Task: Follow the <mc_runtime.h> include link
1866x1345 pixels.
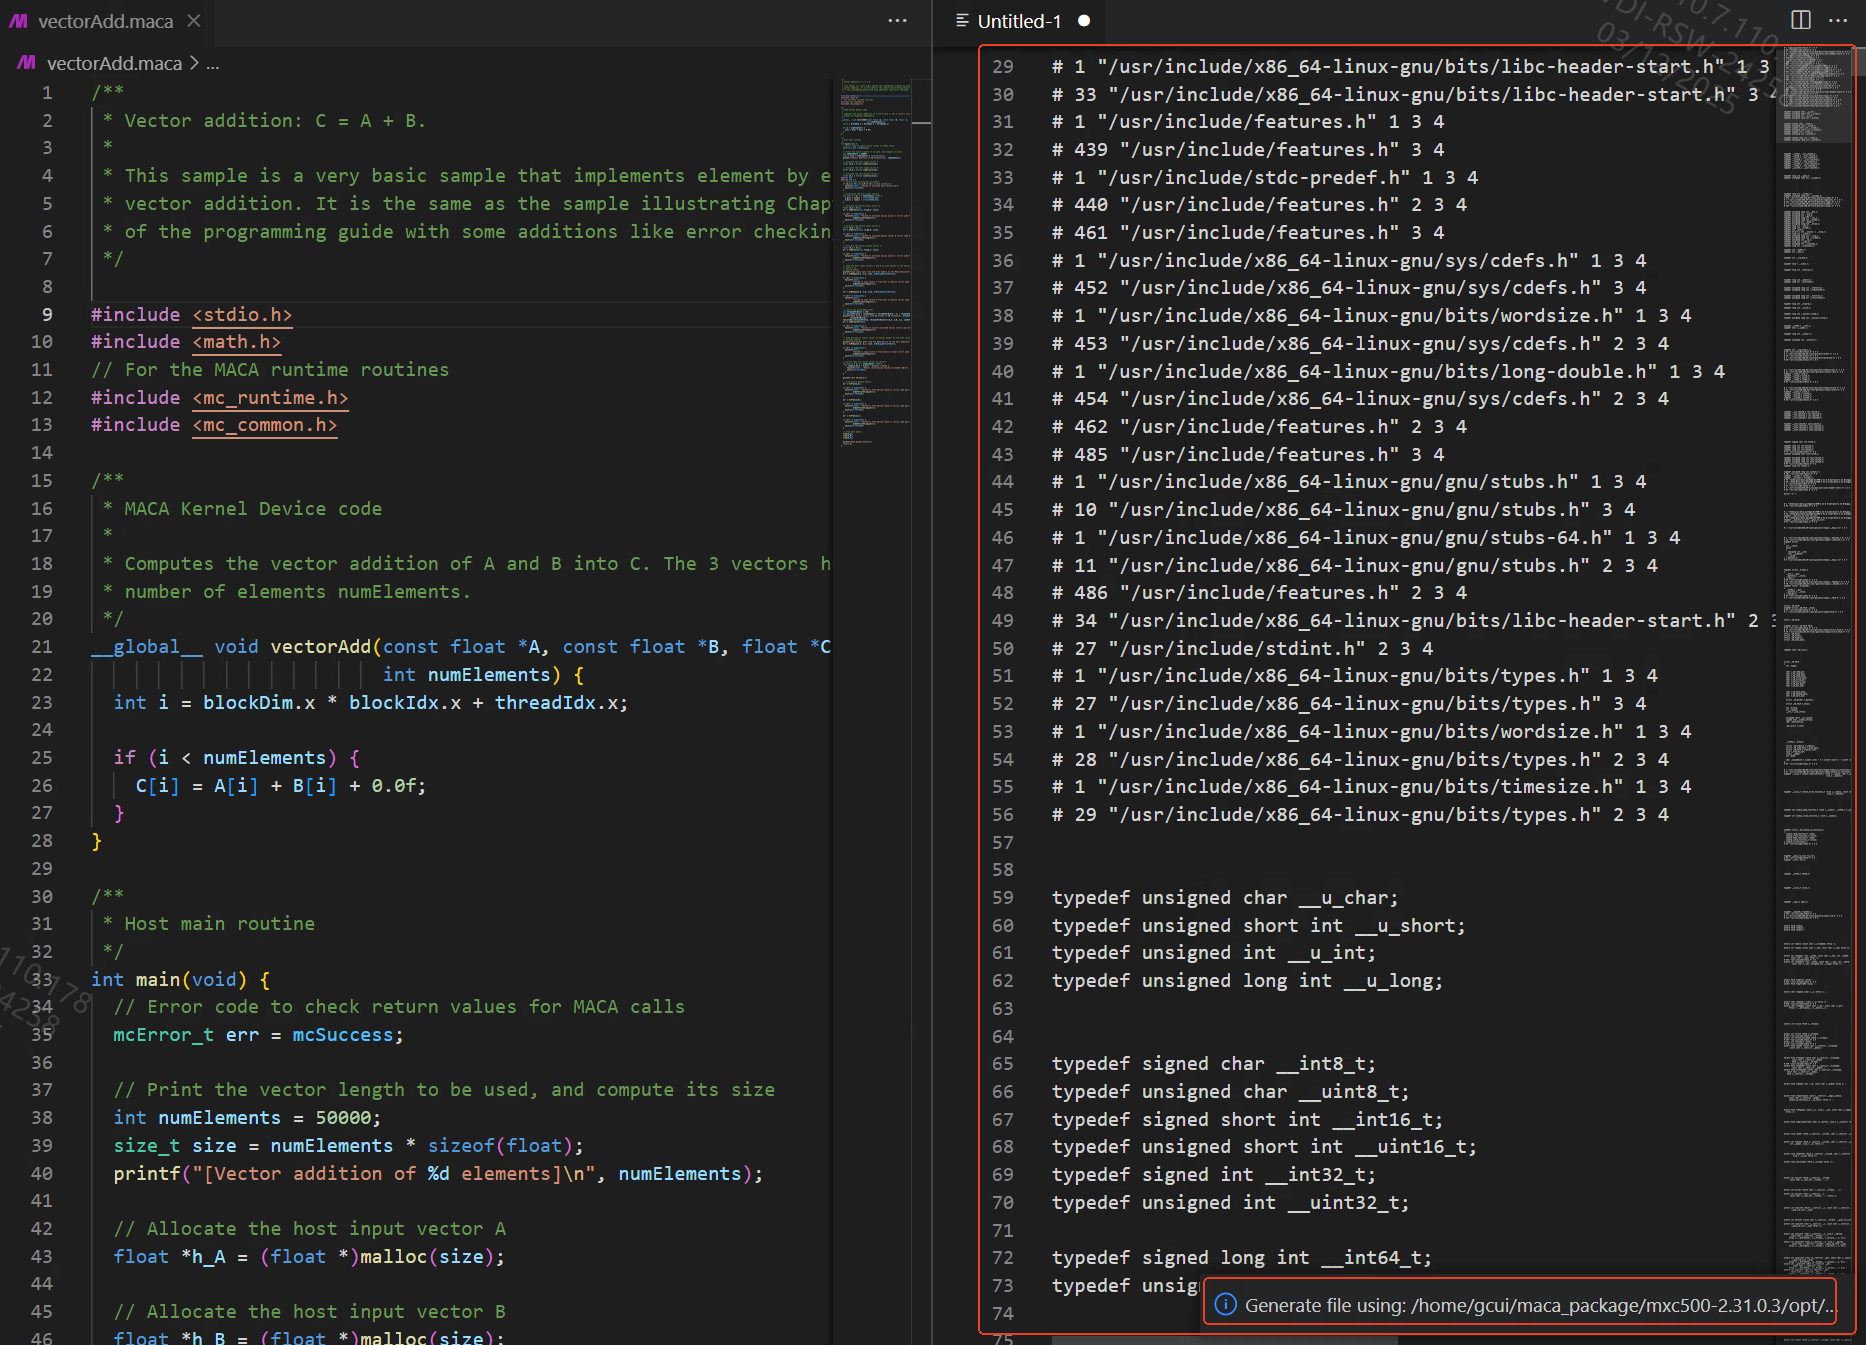Action: [270, 397]
